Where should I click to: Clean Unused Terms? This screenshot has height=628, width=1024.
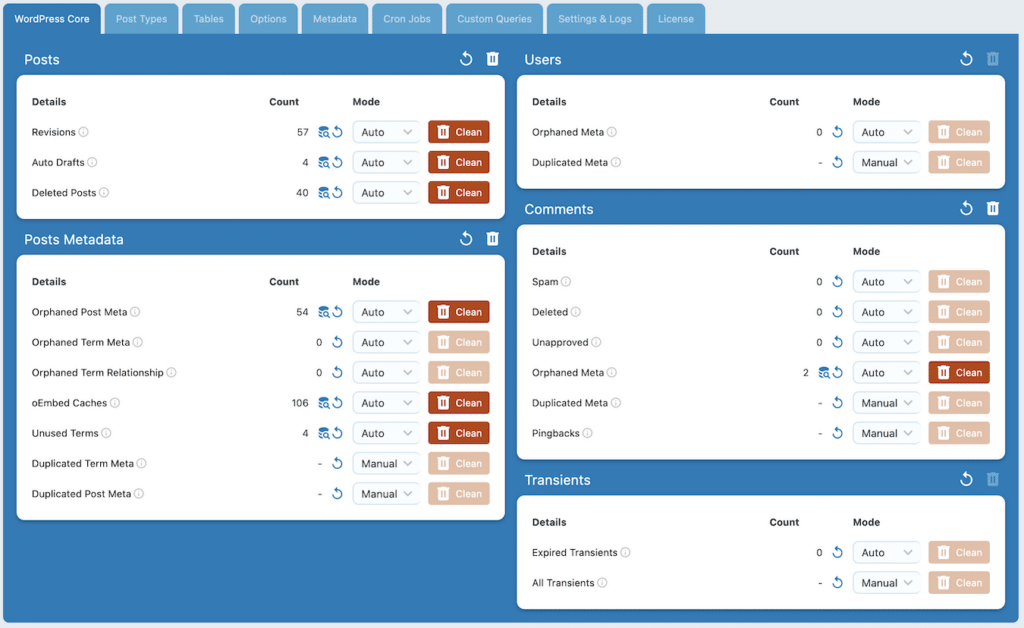(x=458, y=433)
